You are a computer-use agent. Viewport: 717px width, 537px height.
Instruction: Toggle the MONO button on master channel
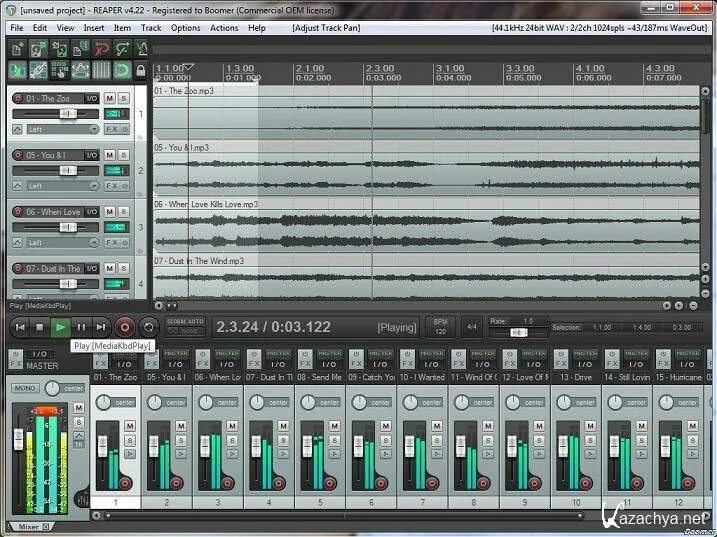click(x=25, y=388)
